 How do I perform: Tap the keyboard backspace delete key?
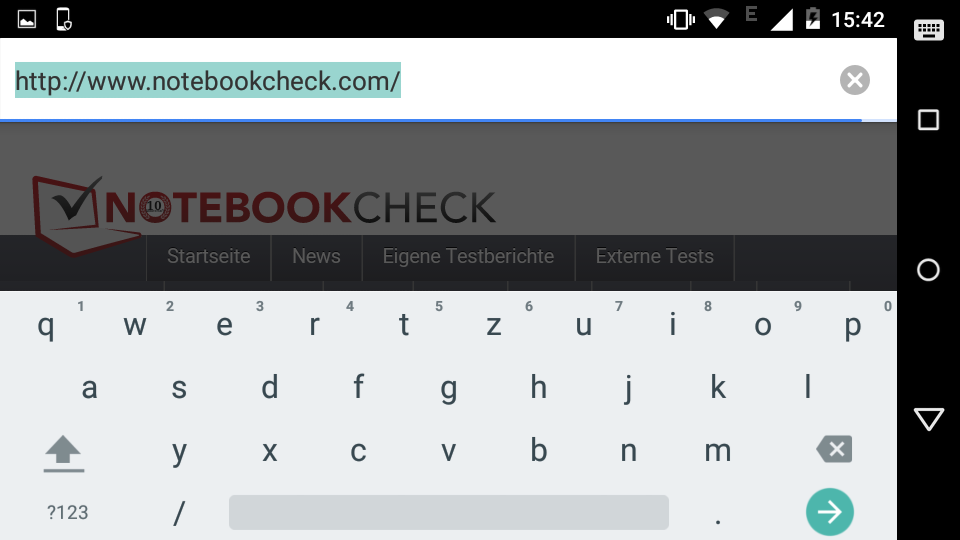[x=834, y=449]
